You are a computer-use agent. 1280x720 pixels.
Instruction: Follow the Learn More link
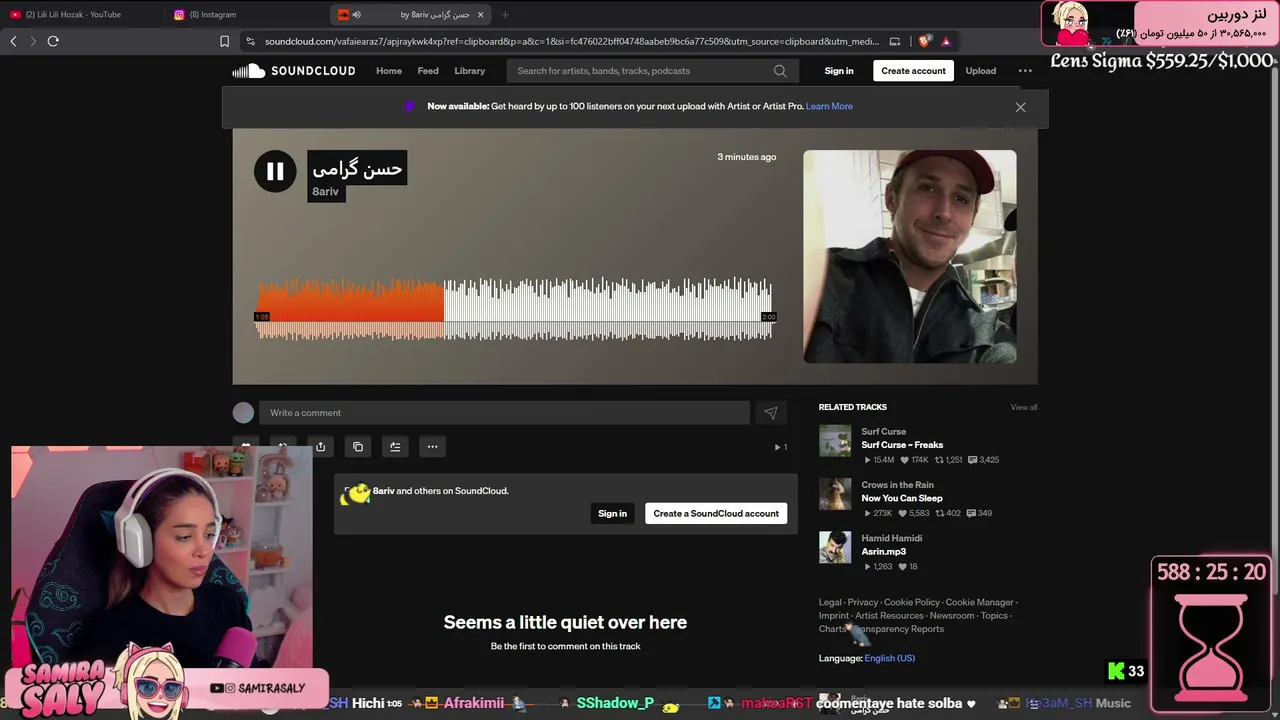[x=829, y=106]
